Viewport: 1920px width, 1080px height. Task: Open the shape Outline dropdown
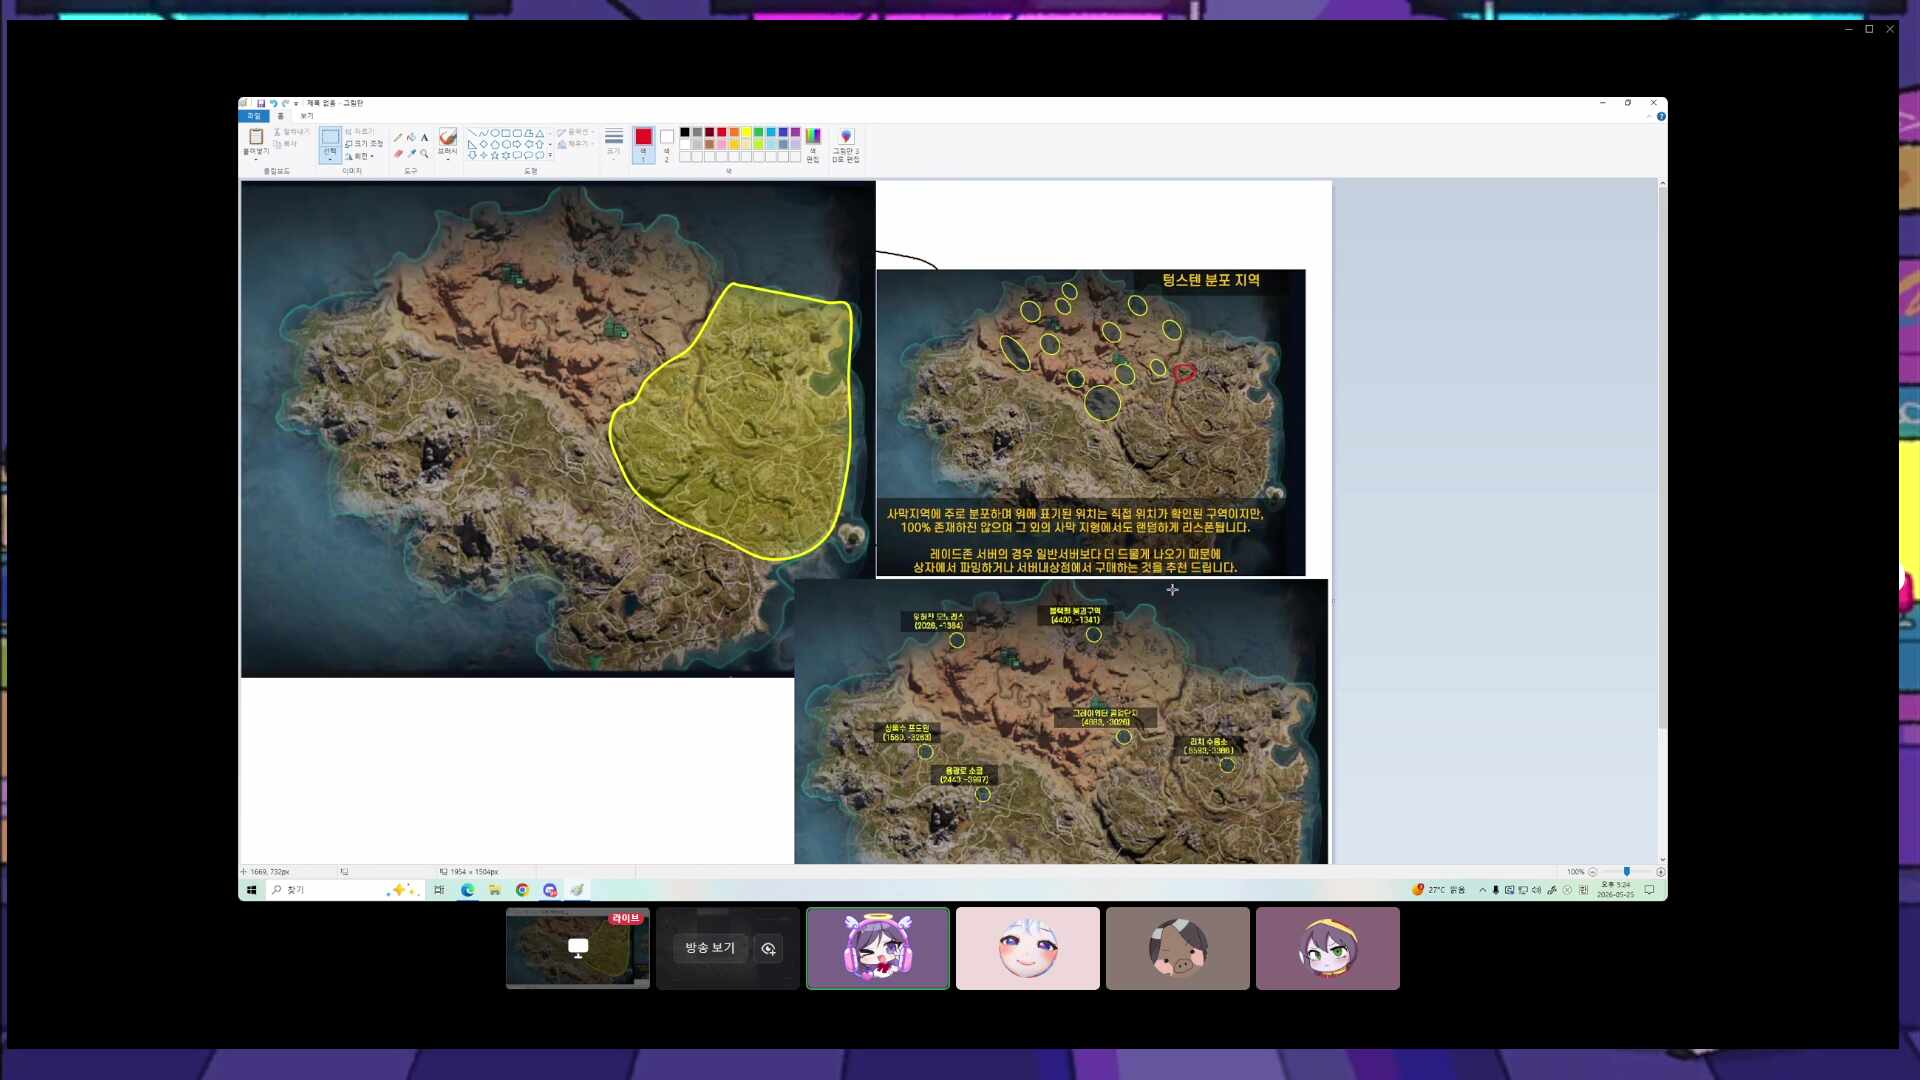576,132
